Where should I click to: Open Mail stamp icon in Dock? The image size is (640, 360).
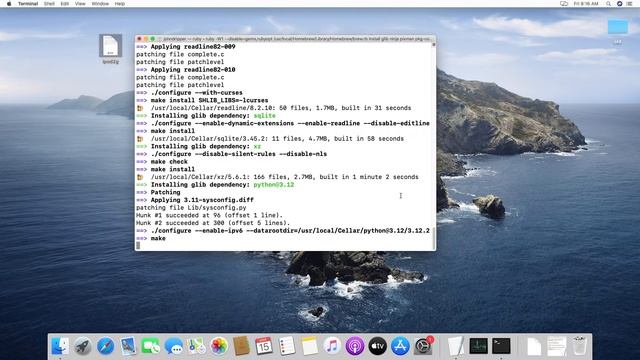pos(128,346)
